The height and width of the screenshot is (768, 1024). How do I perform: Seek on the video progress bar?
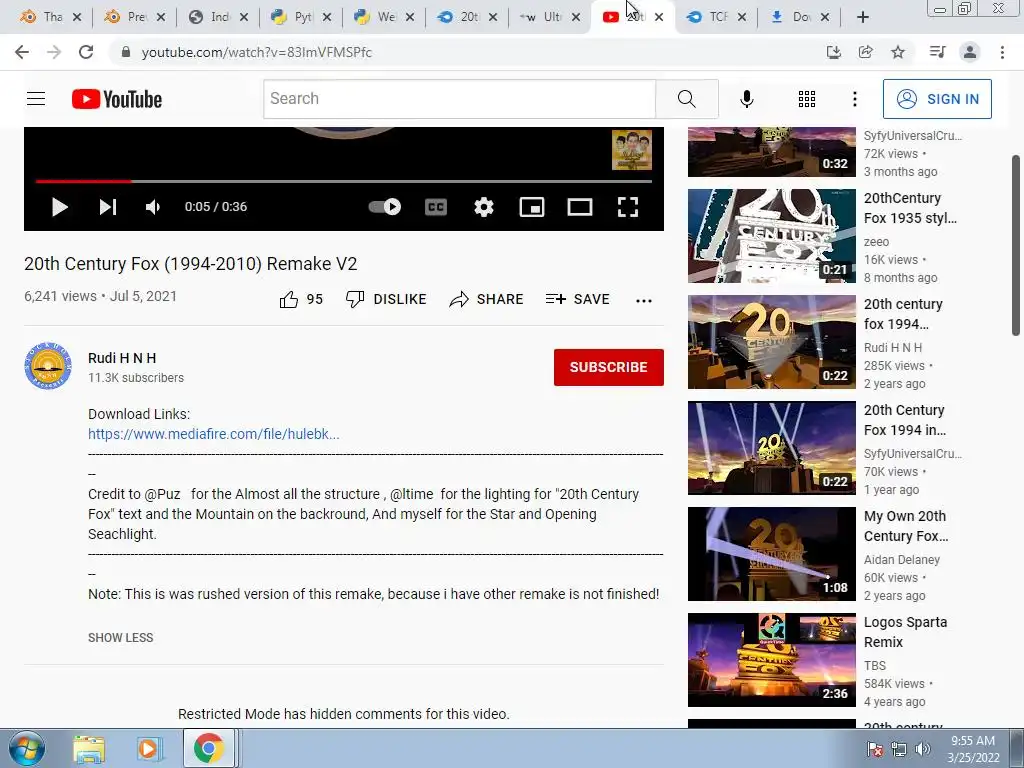(x=344, y=181)
